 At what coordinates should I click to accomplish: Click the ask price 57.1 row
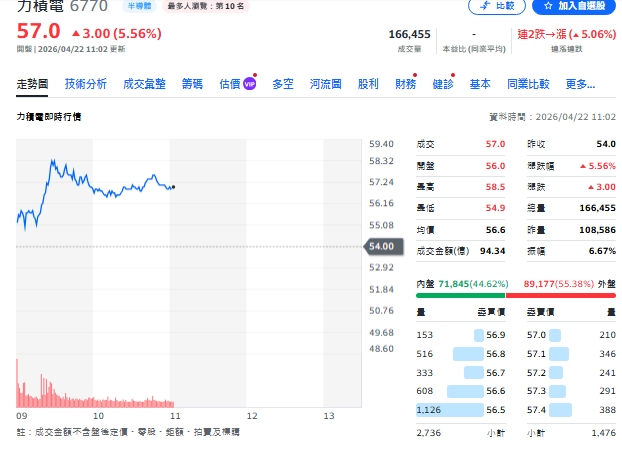pos(571,354)
